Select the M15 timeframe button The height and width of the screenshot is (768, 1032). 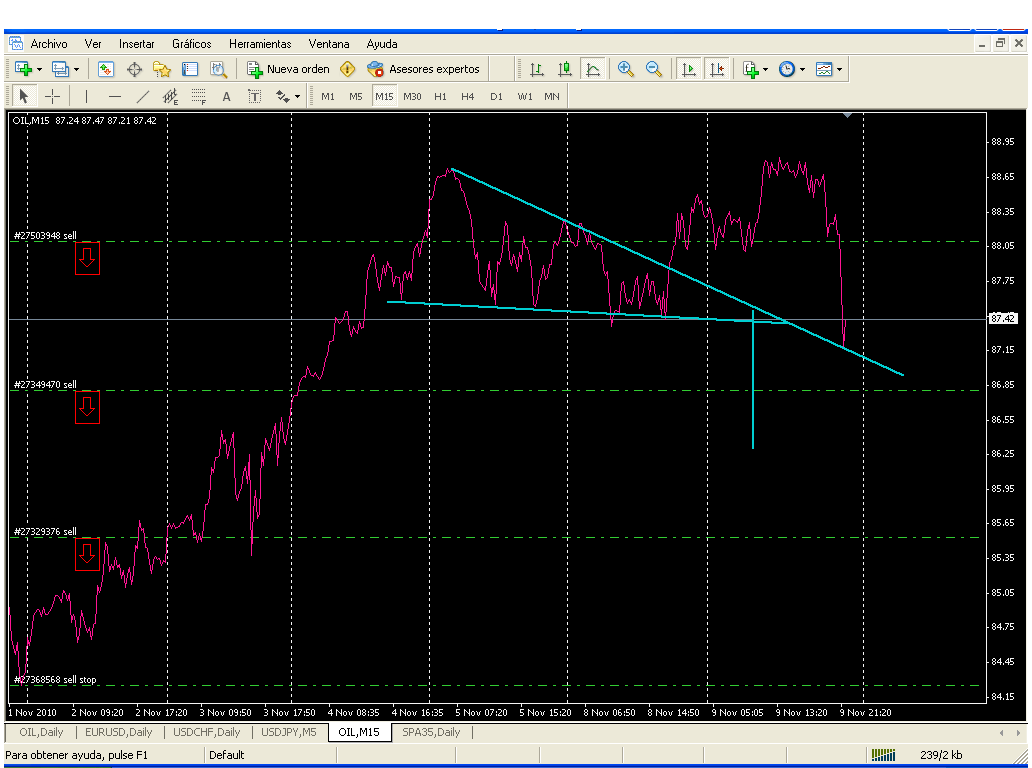(x=384, y=97)
